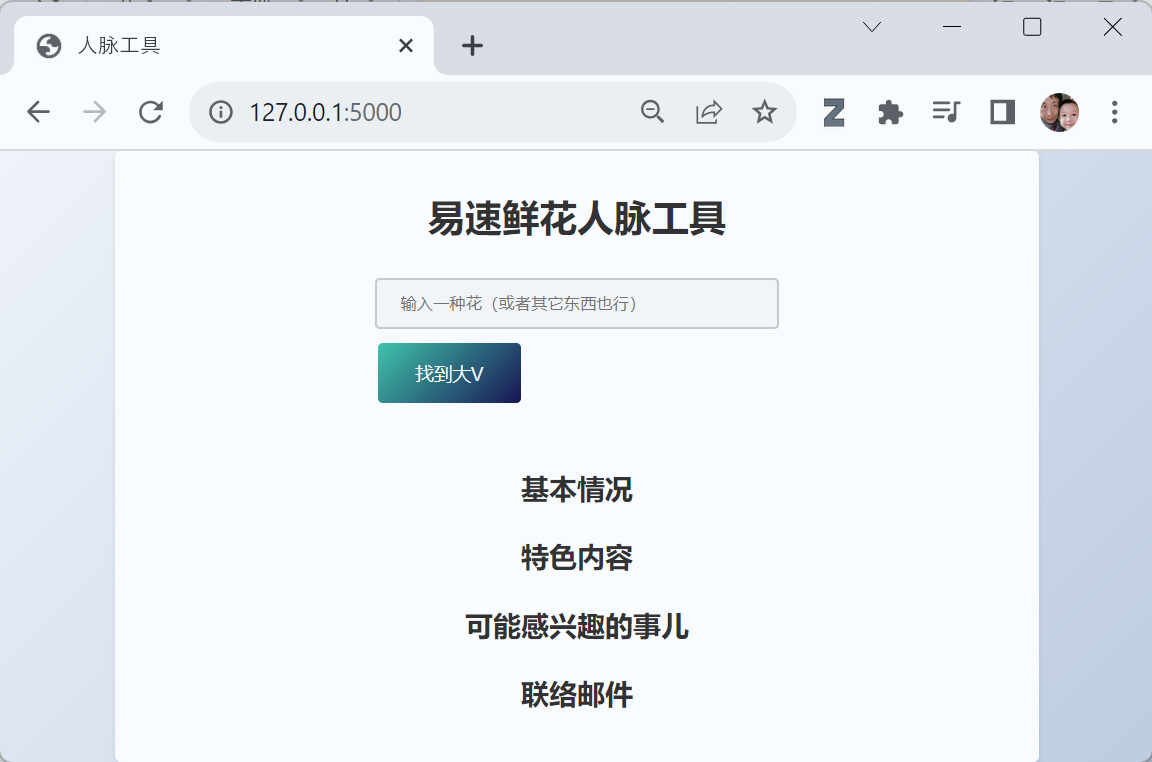Open Chrome three-dot menu

point(1115,112)
